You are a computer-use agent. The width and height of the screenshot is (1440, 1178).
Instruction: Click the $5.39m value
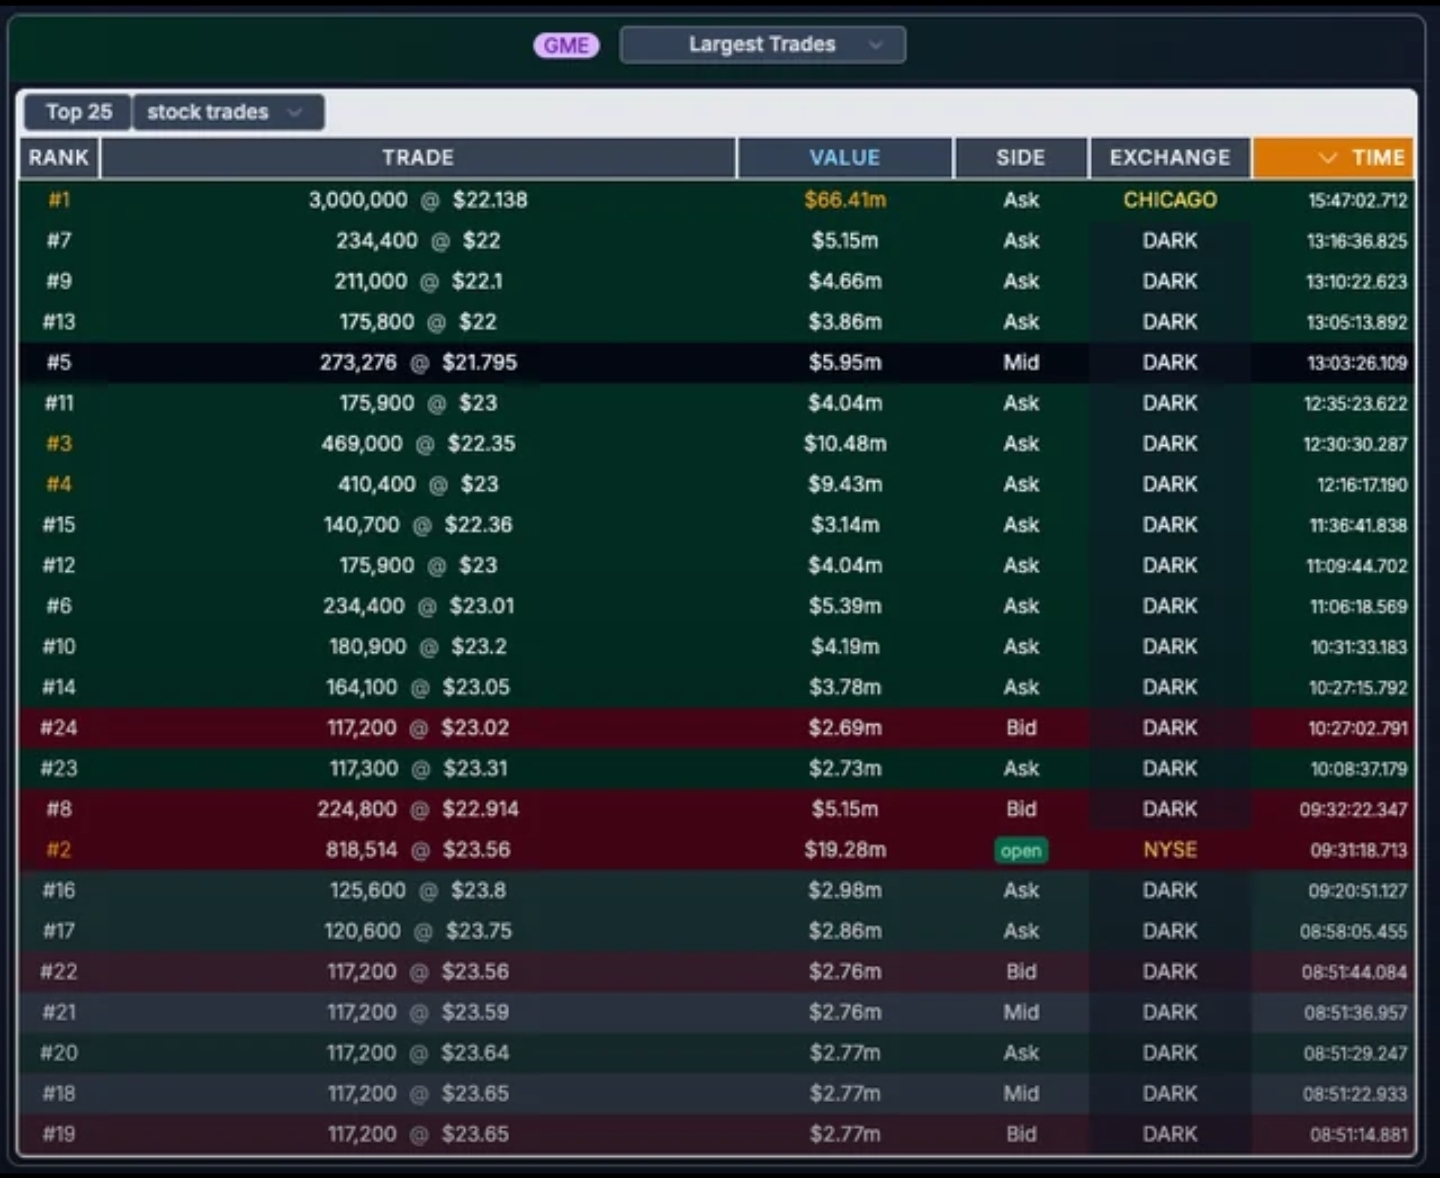(x=845, y=606)
